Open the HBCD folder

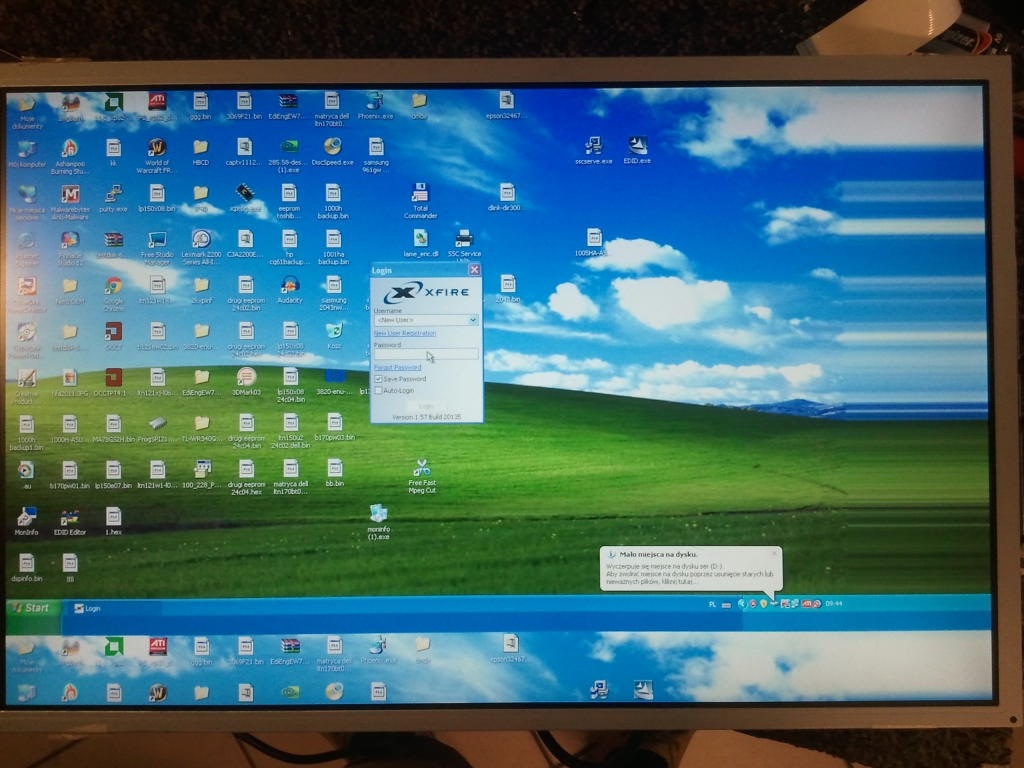click(x=200, y=152)
